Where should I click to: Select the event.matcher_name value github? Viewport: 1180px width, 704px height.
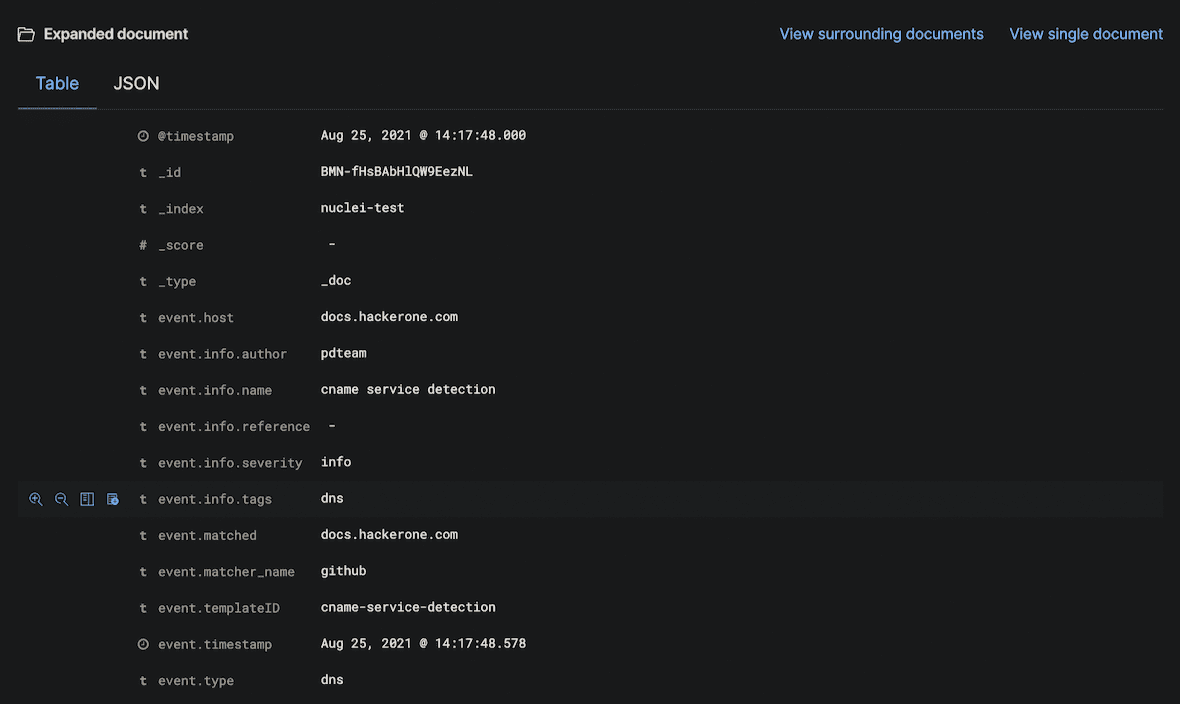tap(343, 571)
